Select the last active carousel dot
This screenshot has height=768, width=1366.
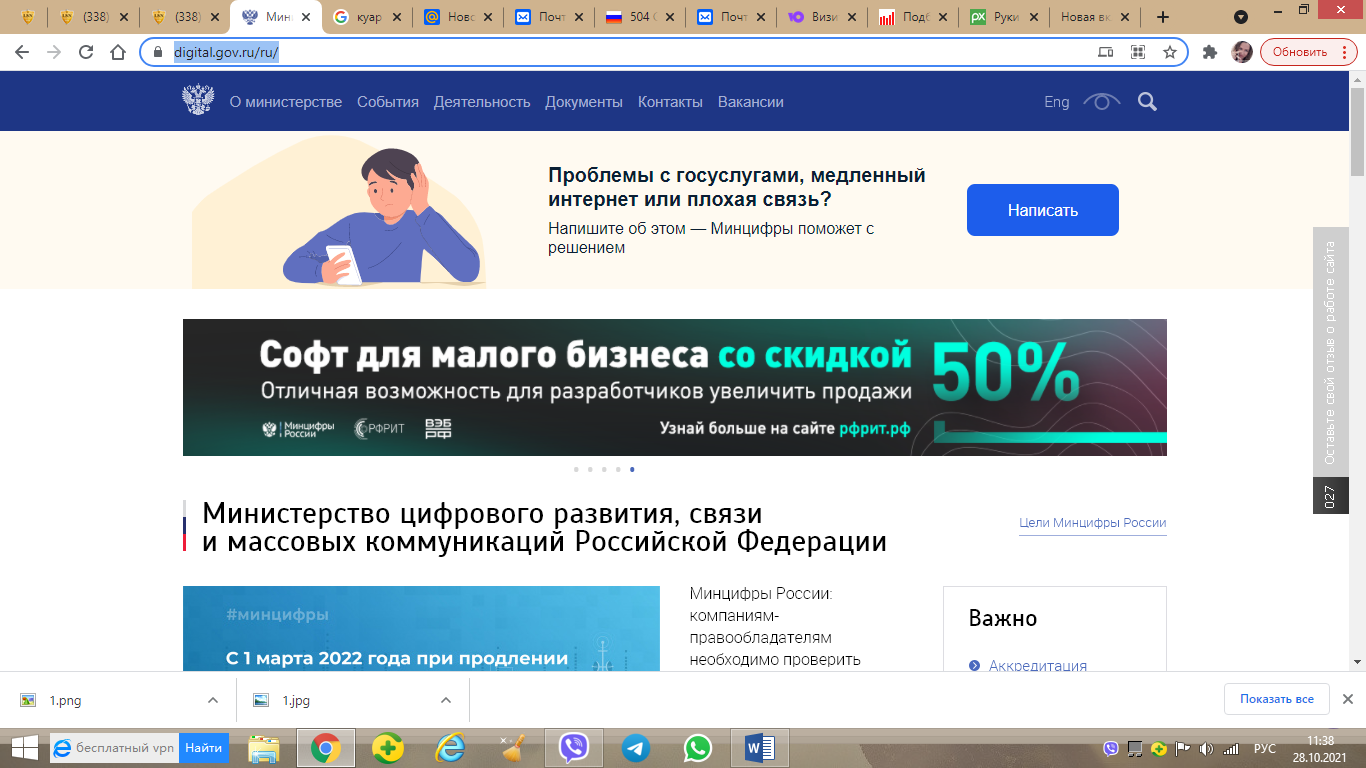click(x=632, y=469)
